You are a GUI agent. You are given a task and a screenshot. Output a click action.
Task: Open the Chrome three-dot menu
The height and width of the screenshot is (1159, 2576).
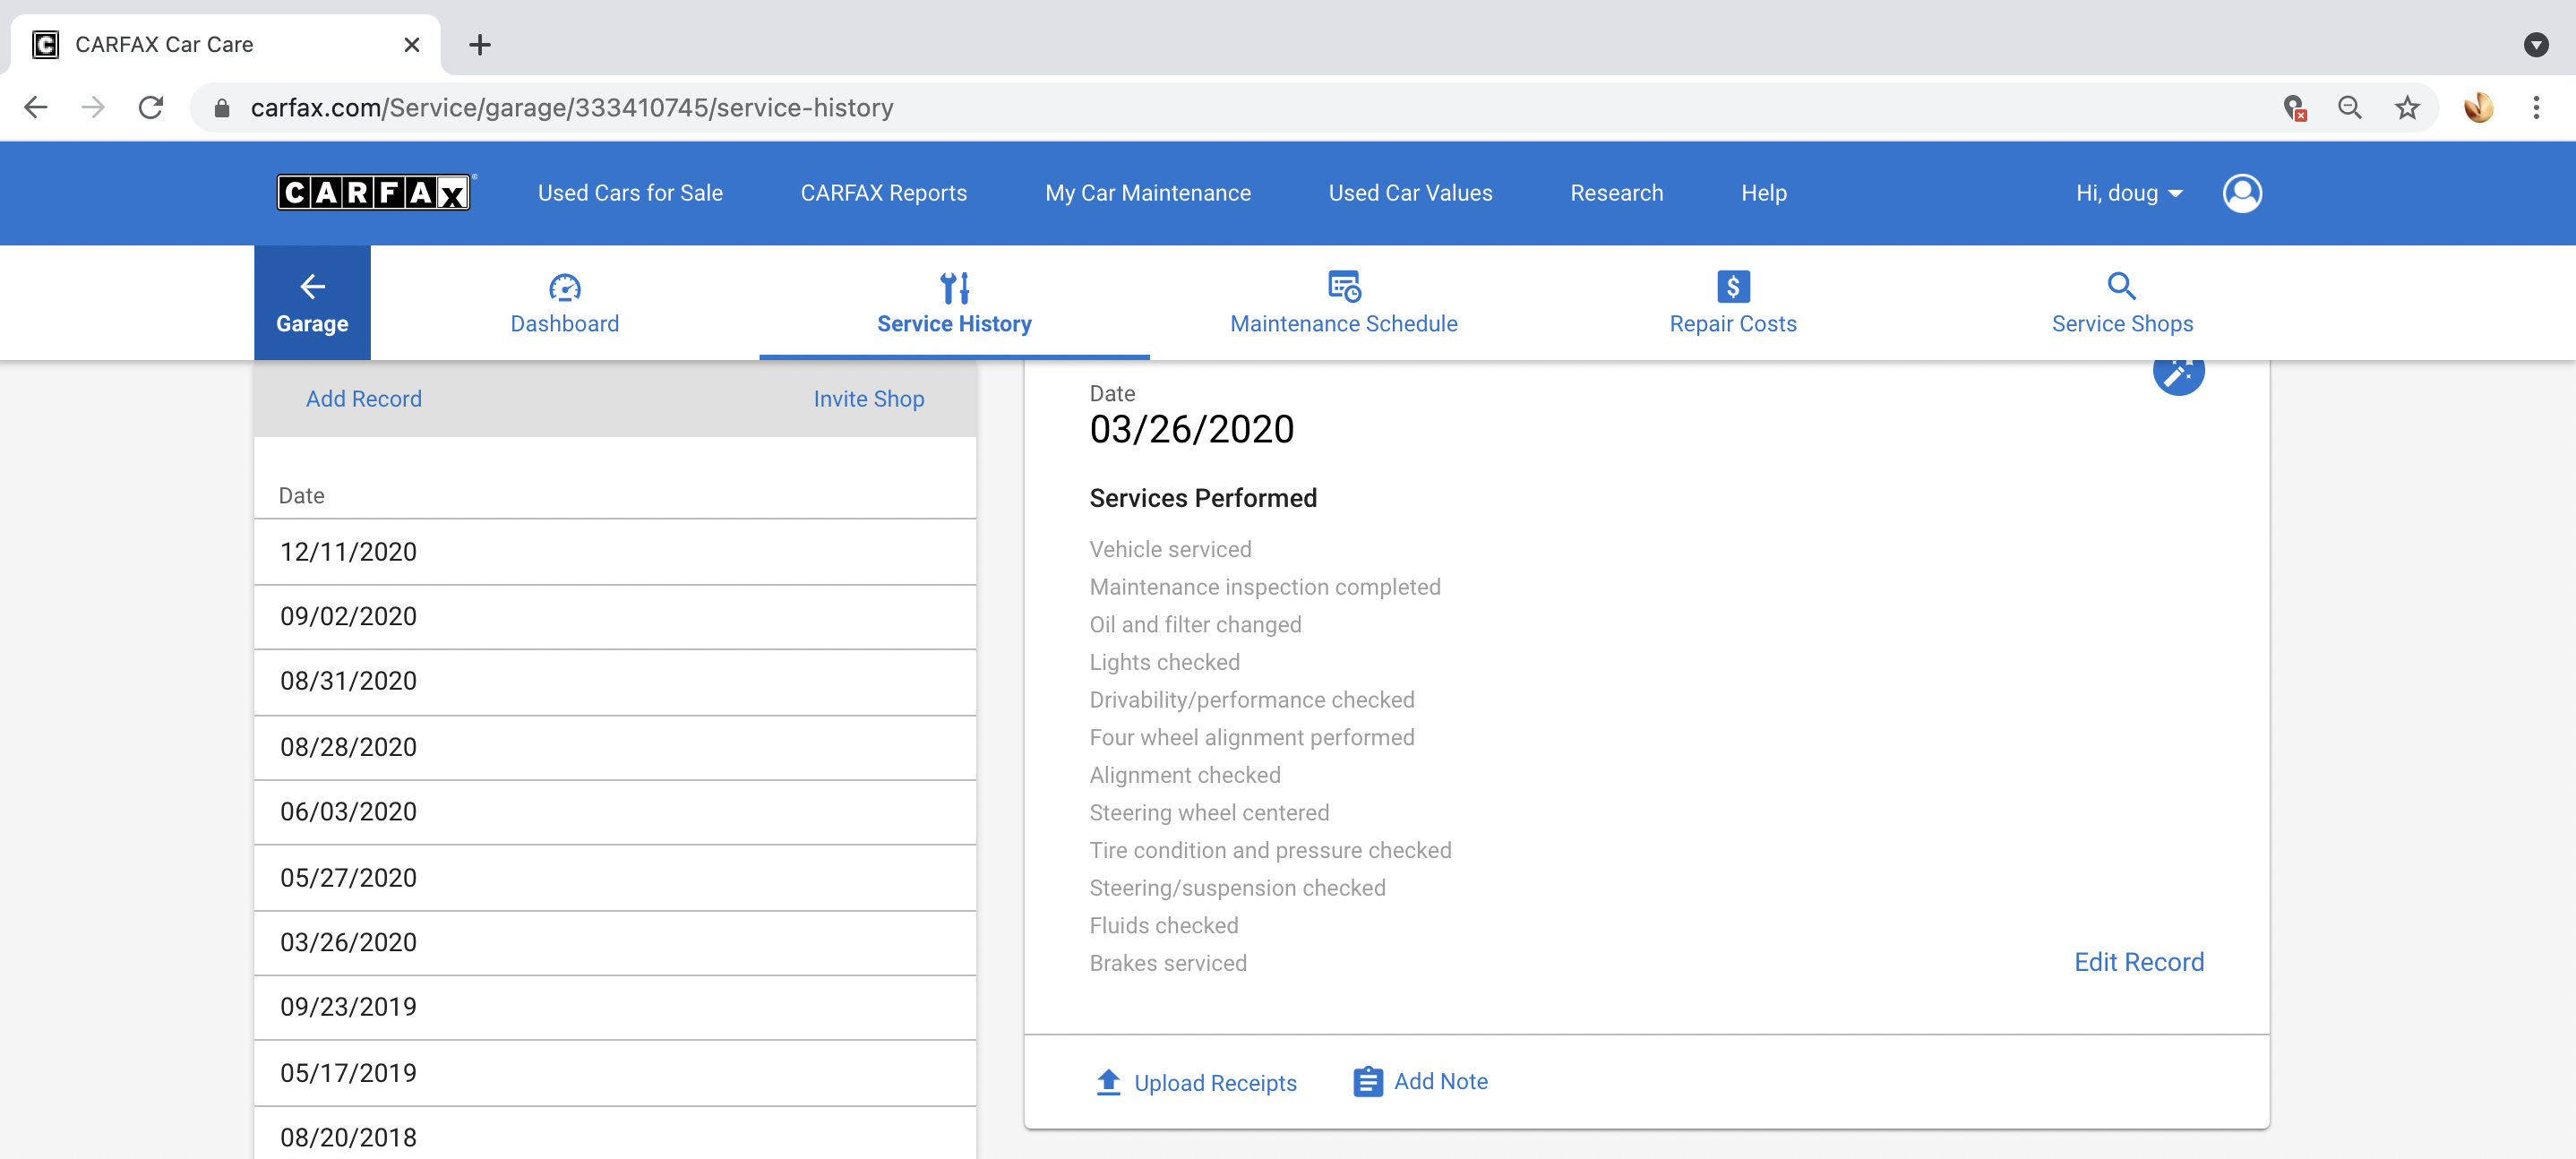coord(2535,107)
